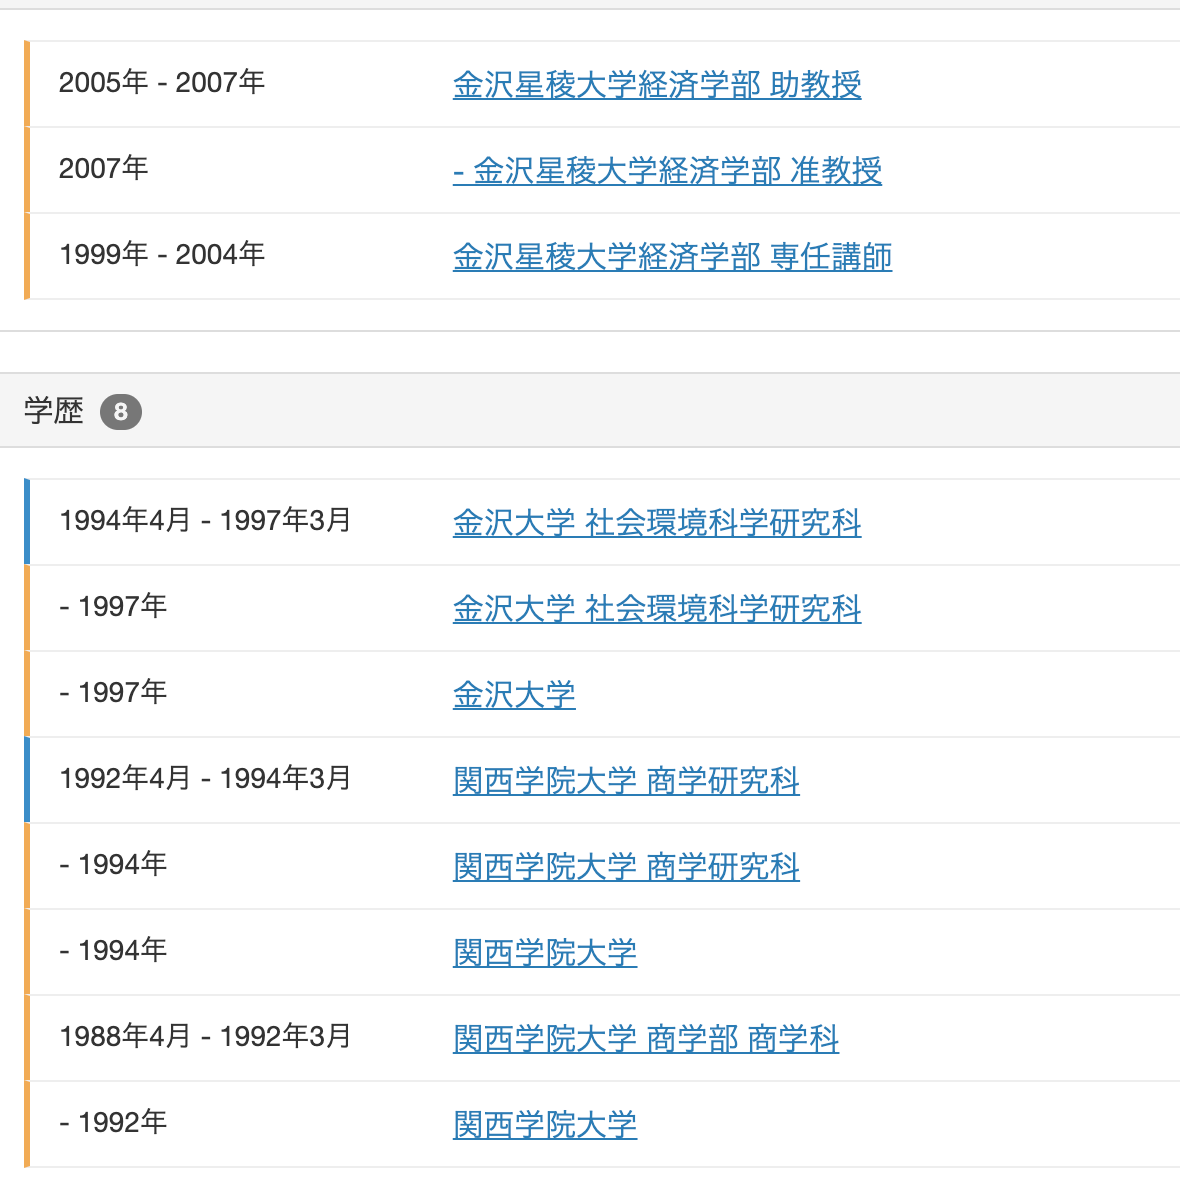
Task: Click the date text - 1992年
Action: point(113,1122)
